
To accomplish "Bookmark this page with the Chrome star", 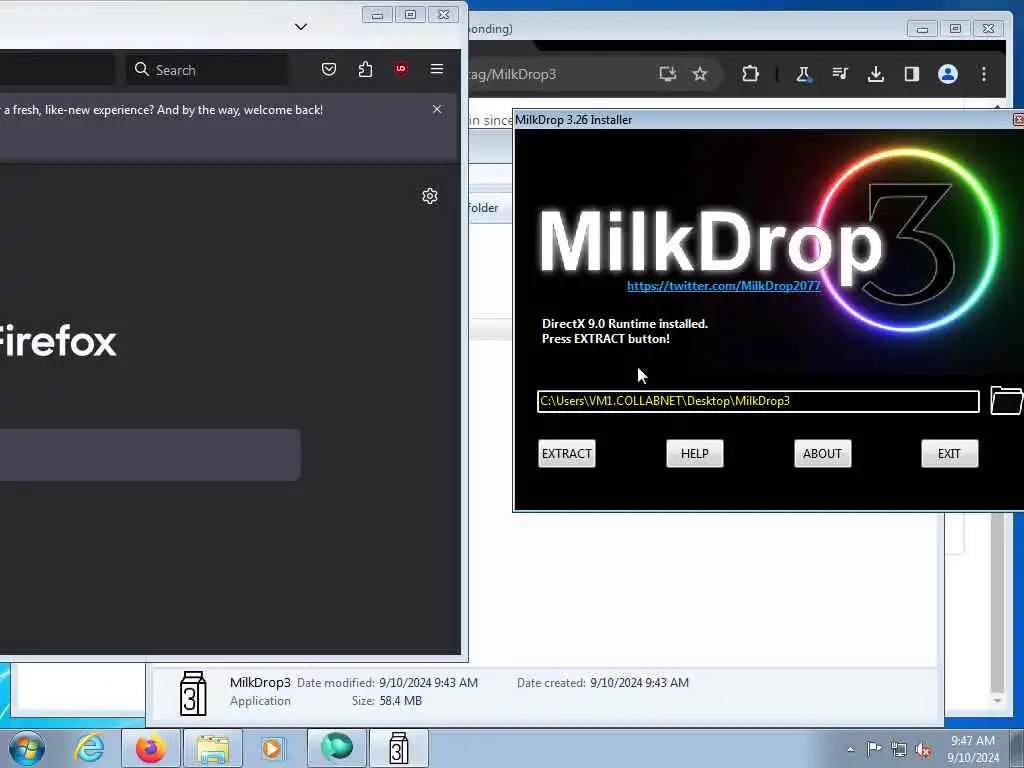I will click(699, 74).
